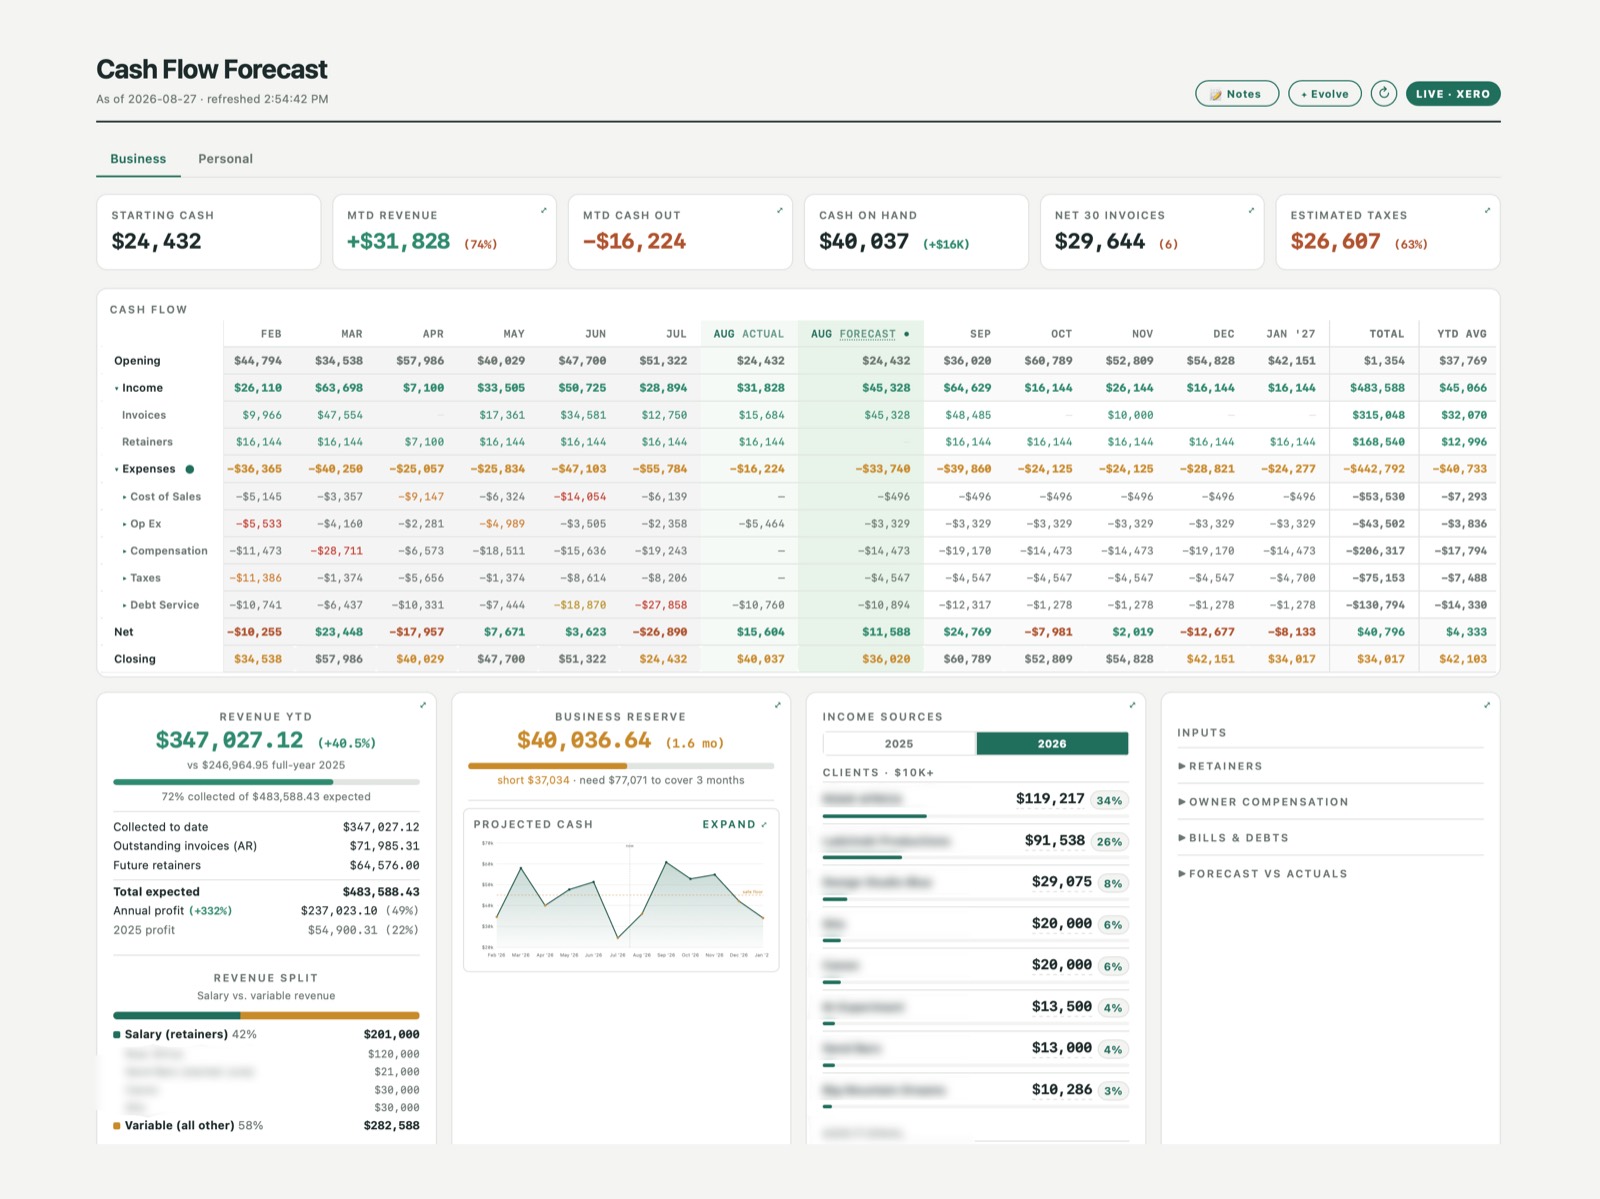Click the Total expected $483,588.43 value
The width and height of the screenshot is (1600, 1199).
click(x=381, y=892)
